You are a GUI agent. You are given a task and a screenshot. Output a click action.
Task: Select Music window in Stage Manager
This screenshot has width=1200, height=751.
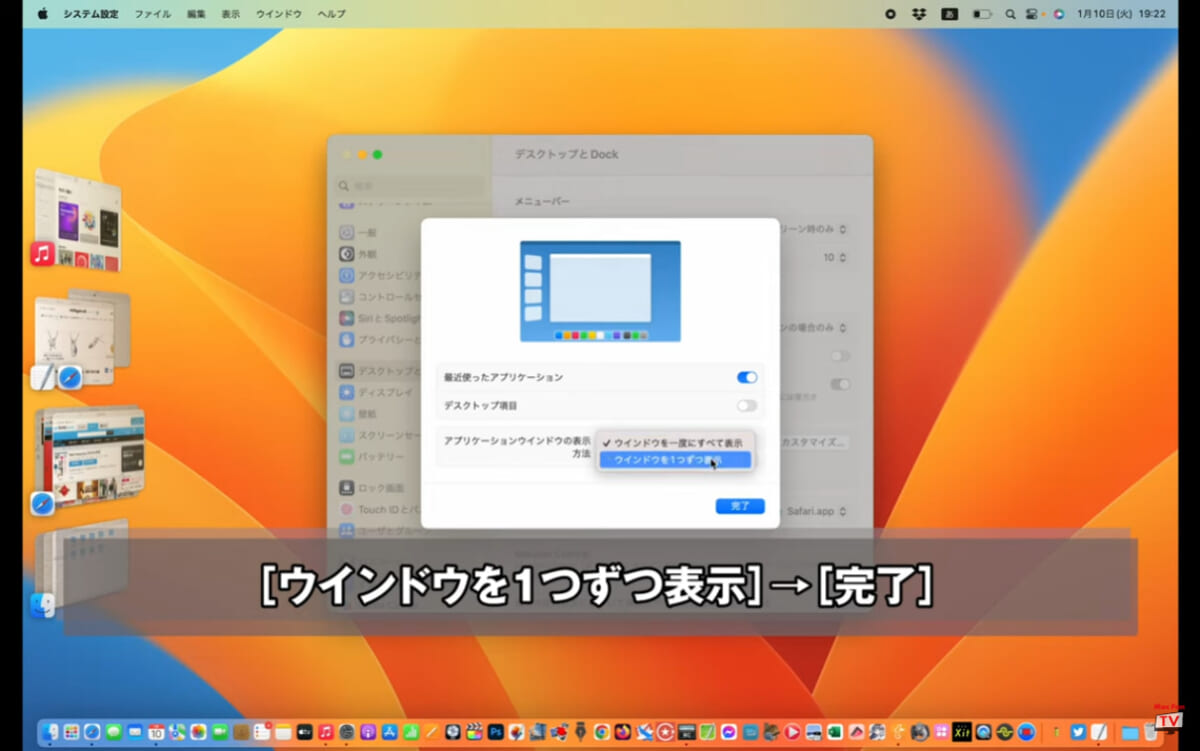(76, 222)
